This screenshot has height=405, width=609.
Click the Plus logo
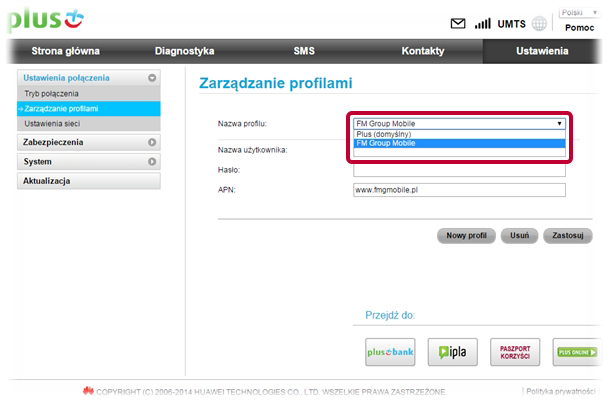pyautogui.click(x=46, y=19)
